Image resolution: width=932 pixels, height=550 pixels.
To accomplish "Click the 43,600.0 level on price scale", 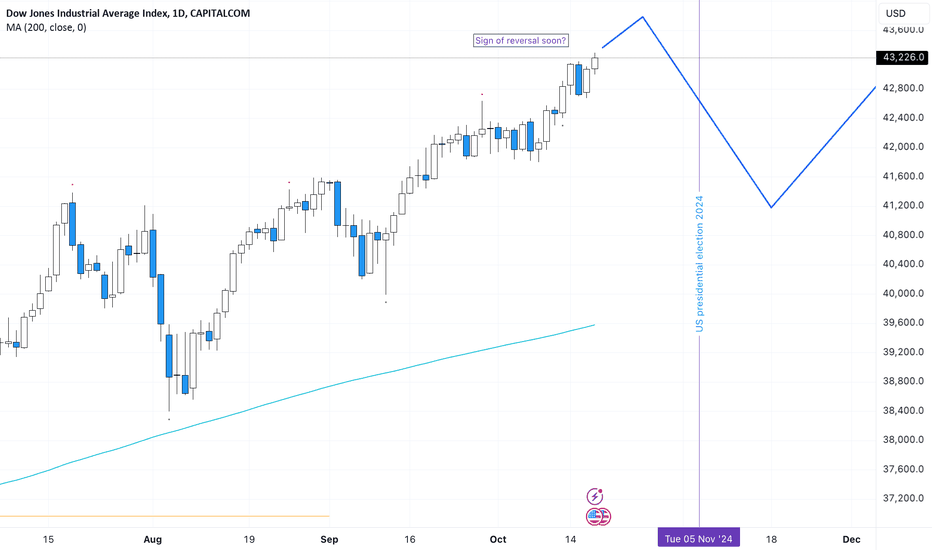I will [903, 29].
